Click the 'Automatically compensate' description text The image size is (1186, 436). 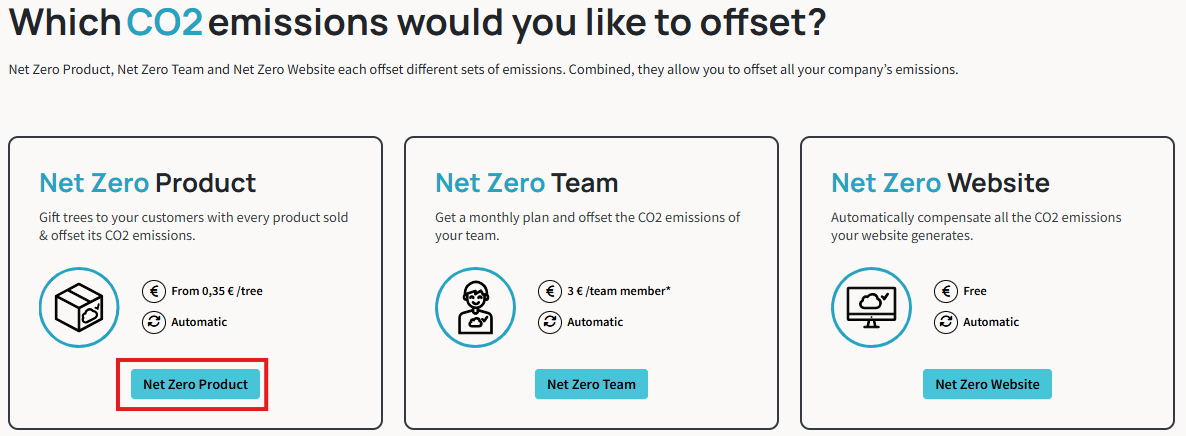[x=976, y=226]
